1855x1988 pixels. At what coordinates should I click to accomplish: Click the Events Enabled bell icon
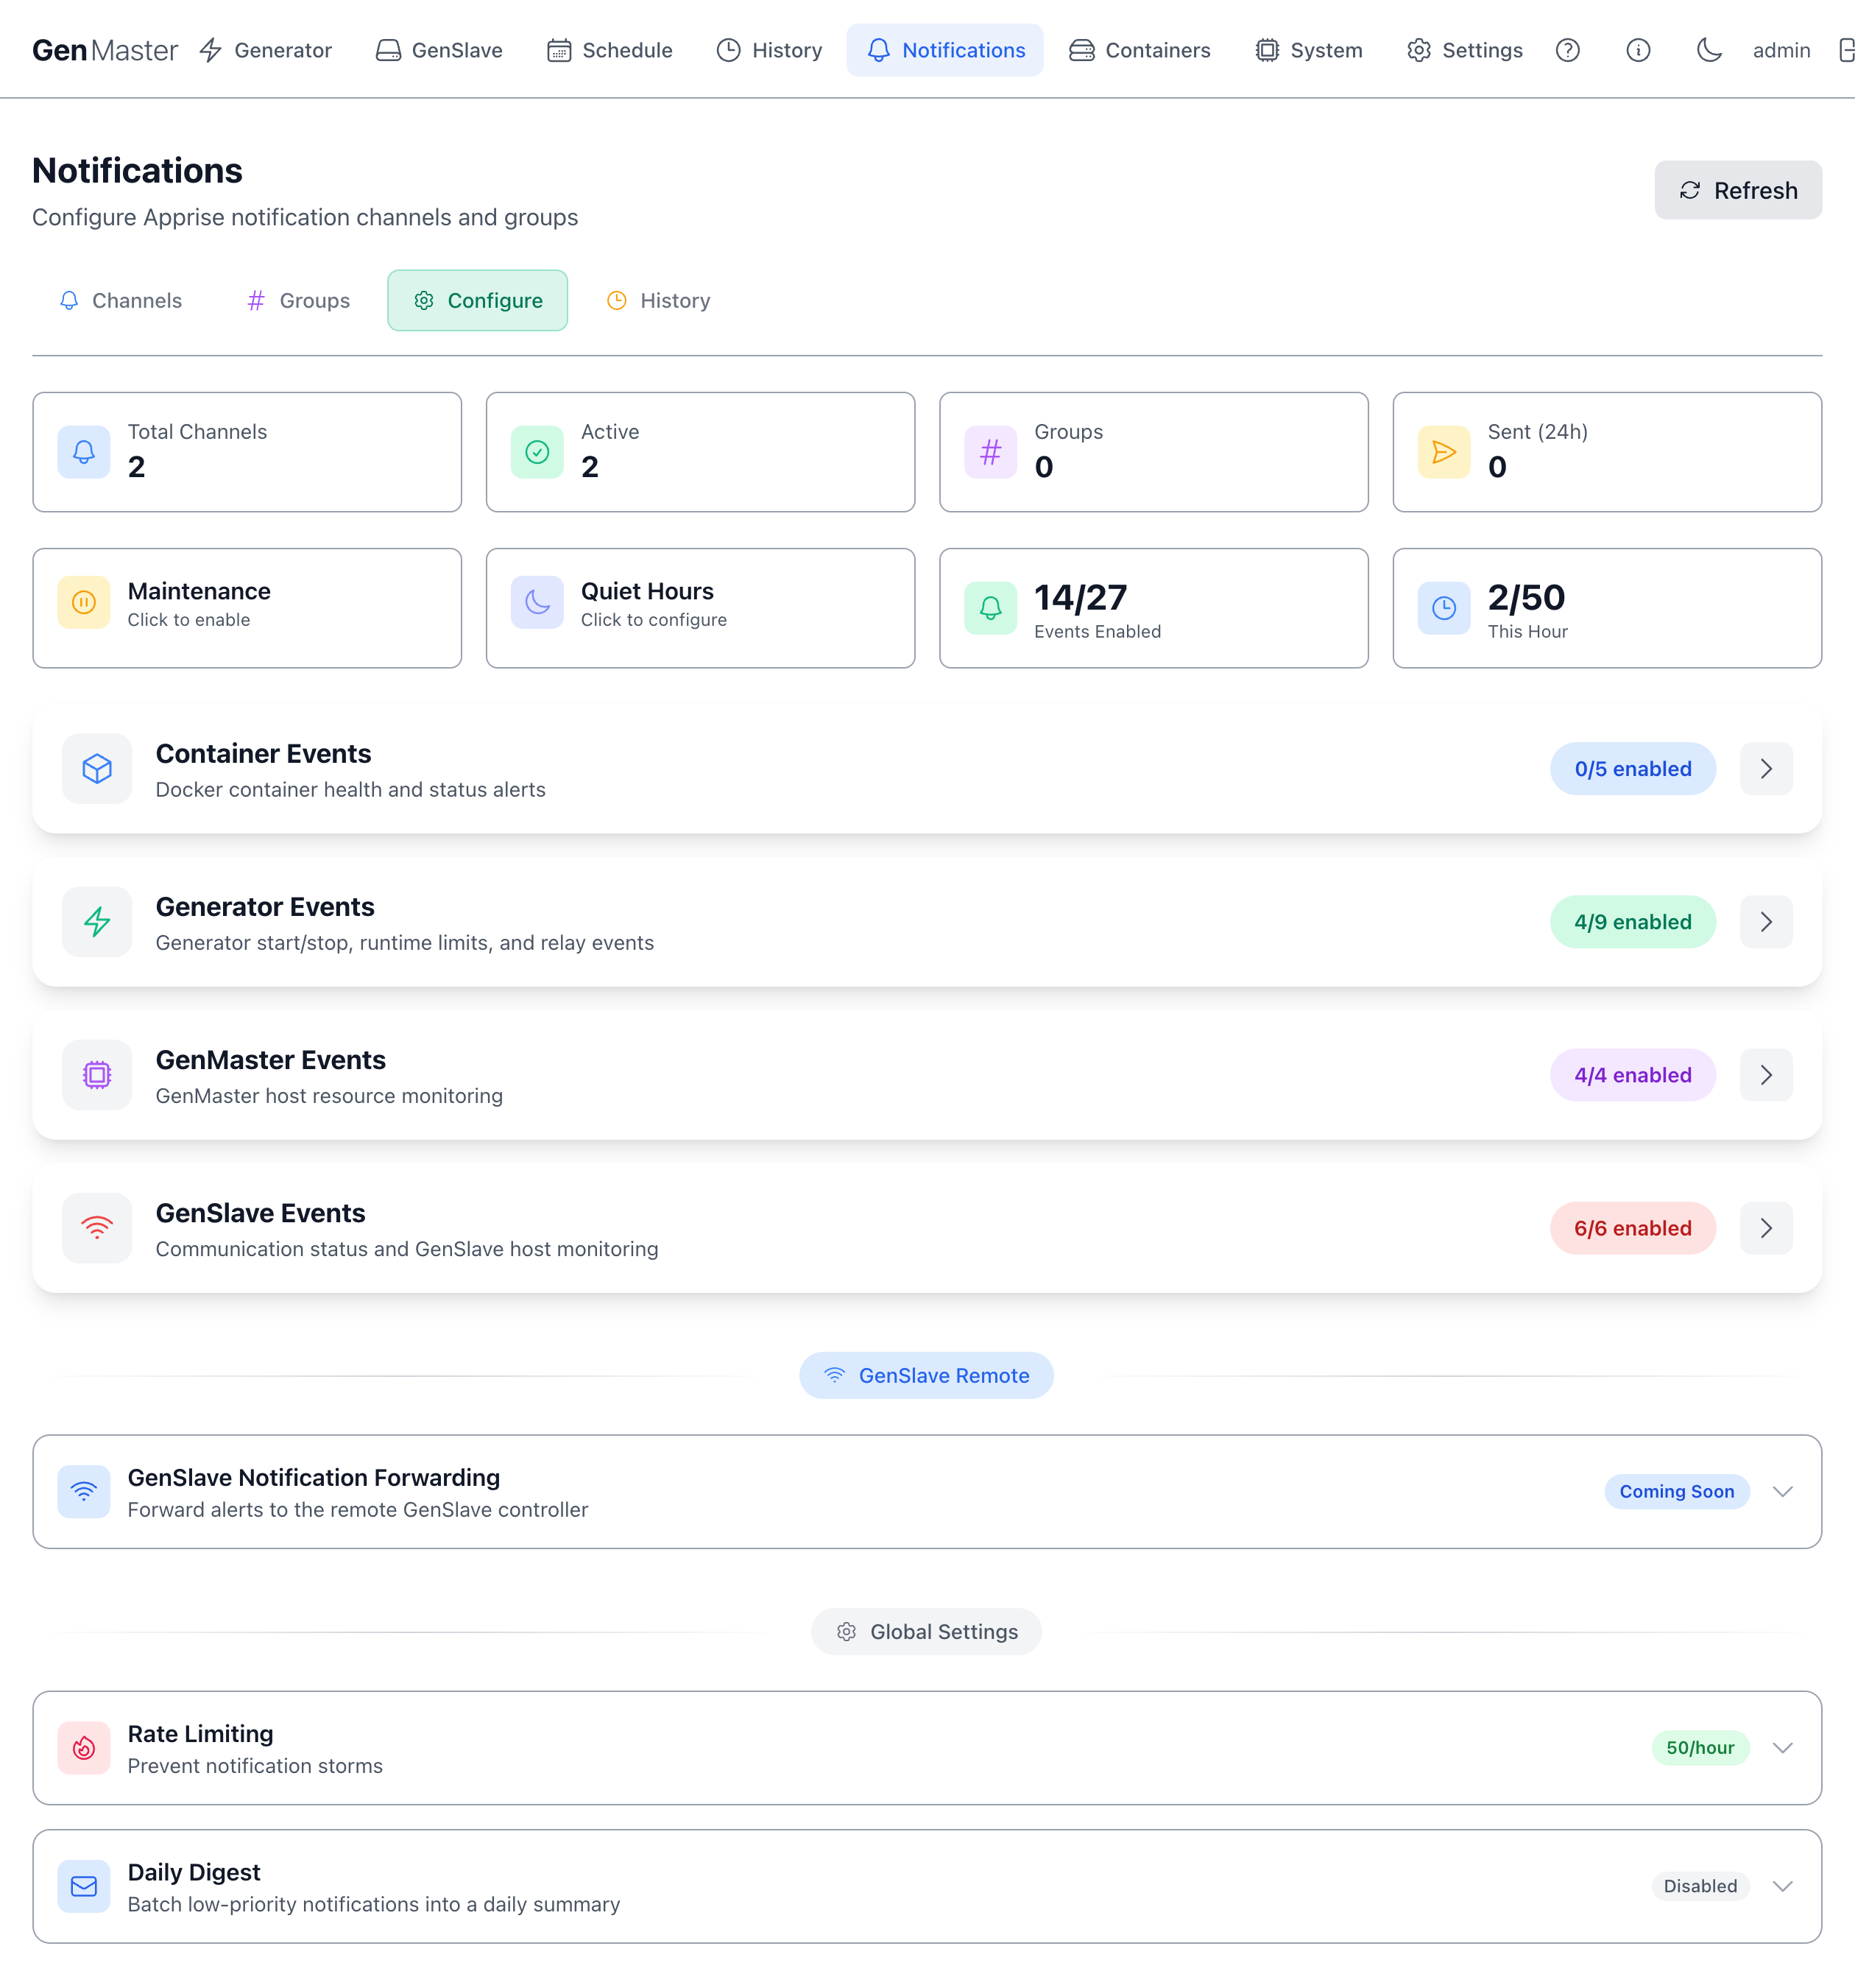(x=991, y=608)
